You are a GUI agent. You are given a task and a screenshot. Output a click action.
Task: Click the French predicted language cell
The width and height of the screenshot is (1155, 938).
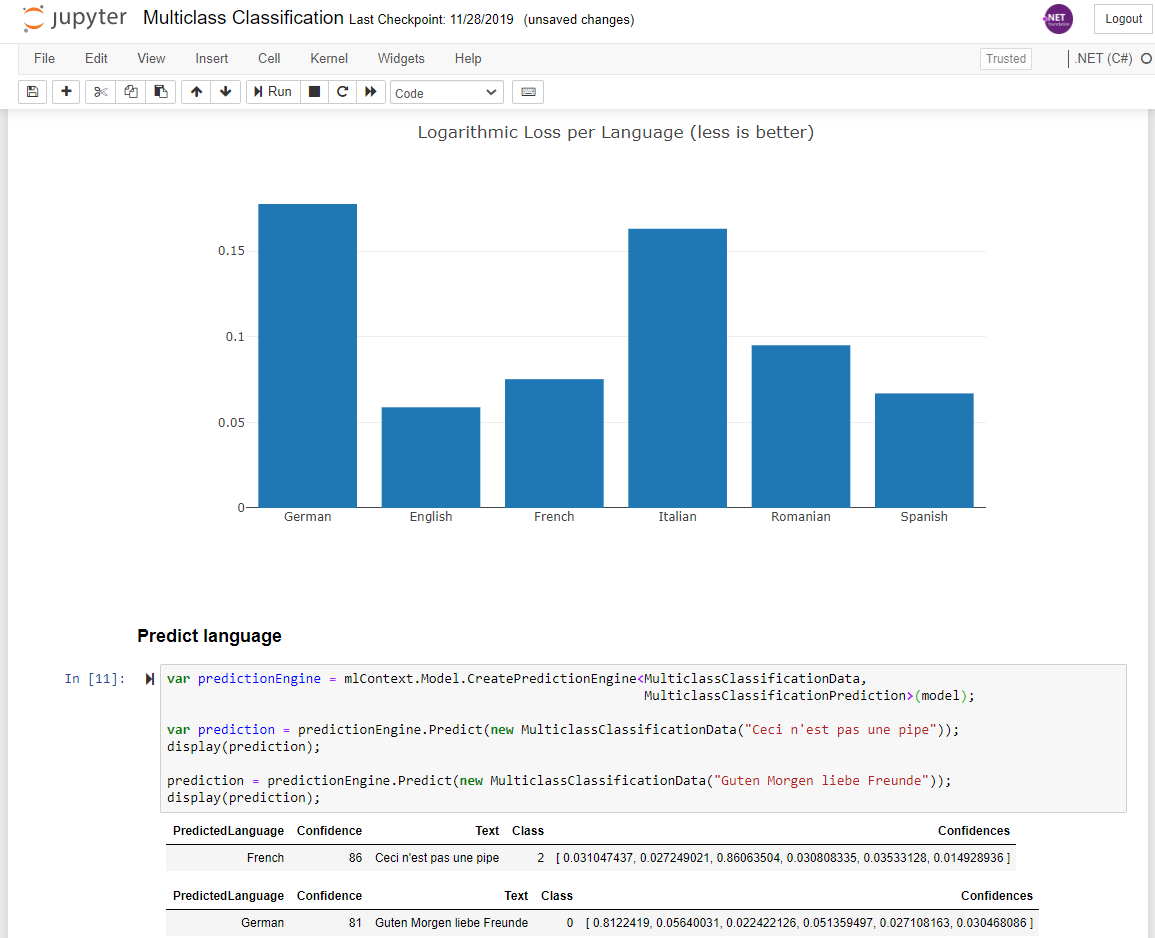point(265,858)
